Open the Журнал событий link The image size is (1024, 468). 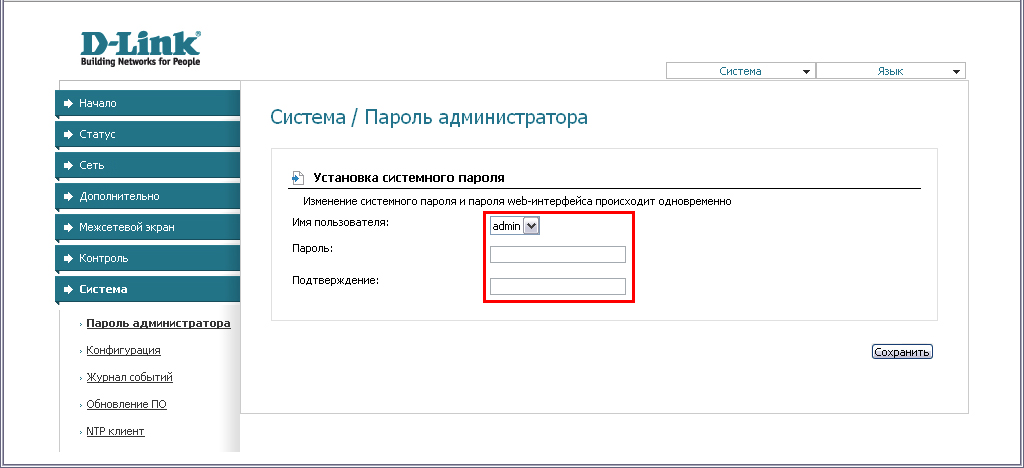tap(129, 377)
